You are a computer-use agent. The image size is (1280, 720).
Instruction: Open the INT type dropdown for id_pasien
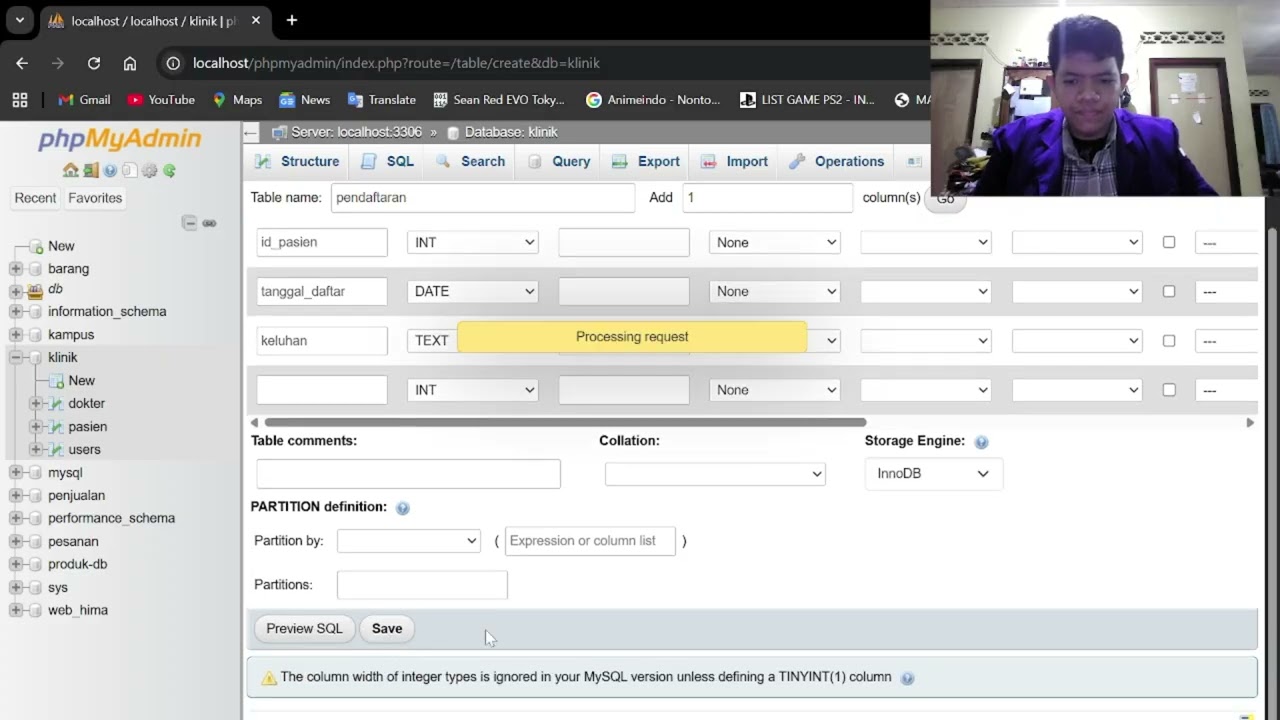click(473, 242)
